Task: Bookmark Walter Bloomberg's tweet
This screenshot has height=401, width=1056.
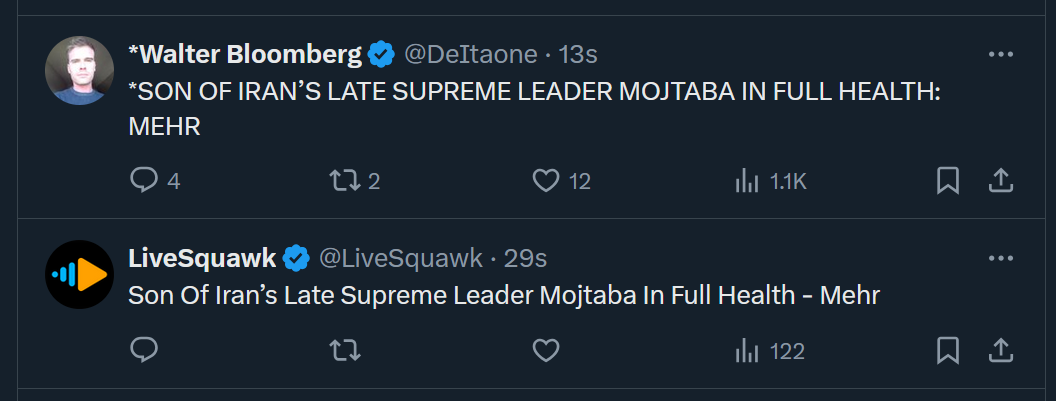Action: tap(948, 181)
